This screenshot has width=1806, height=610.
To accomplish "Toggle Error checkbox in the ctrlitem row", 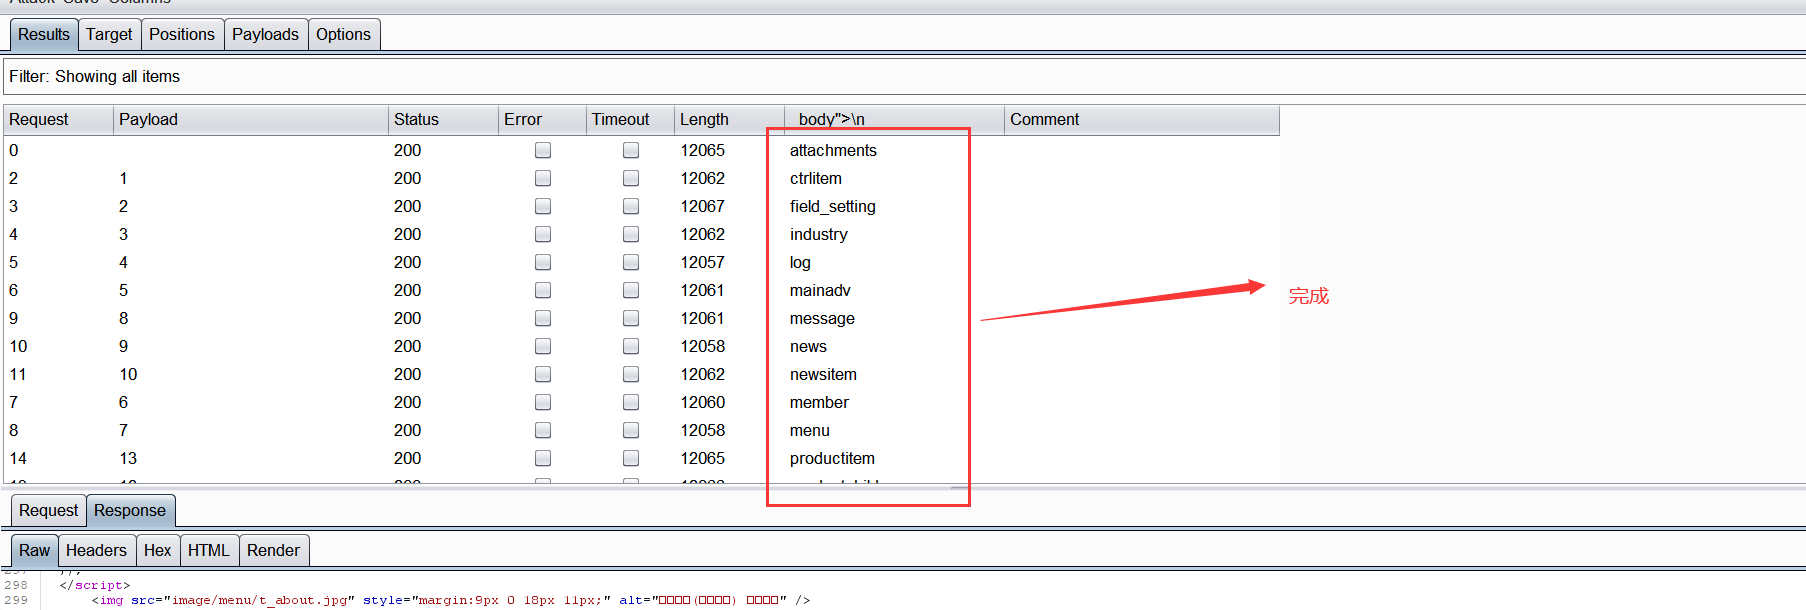I will click(x=543, y=178).
